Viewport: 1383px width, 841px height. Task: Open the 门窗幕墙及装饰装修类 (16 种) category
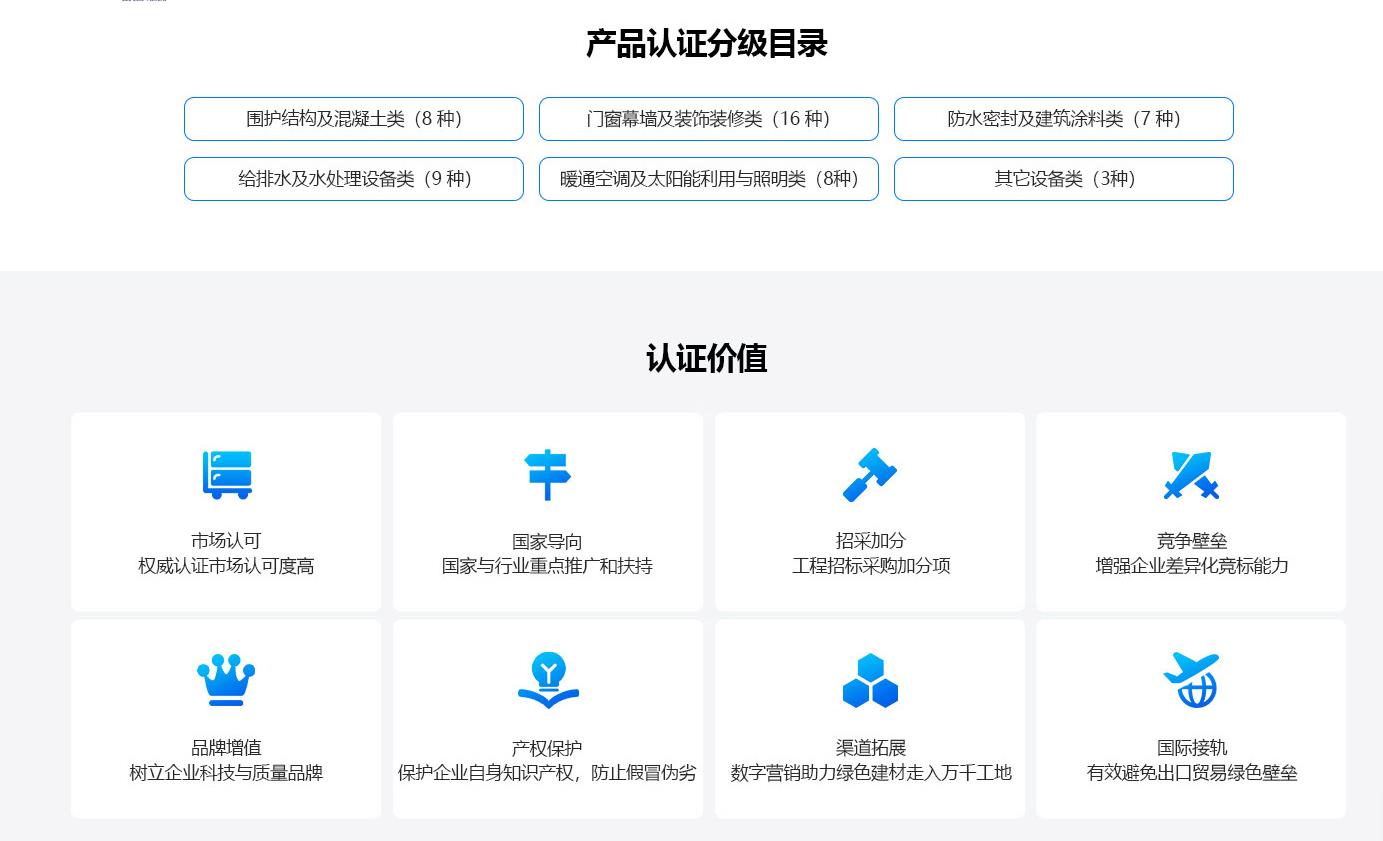click(x=709, y=119)
